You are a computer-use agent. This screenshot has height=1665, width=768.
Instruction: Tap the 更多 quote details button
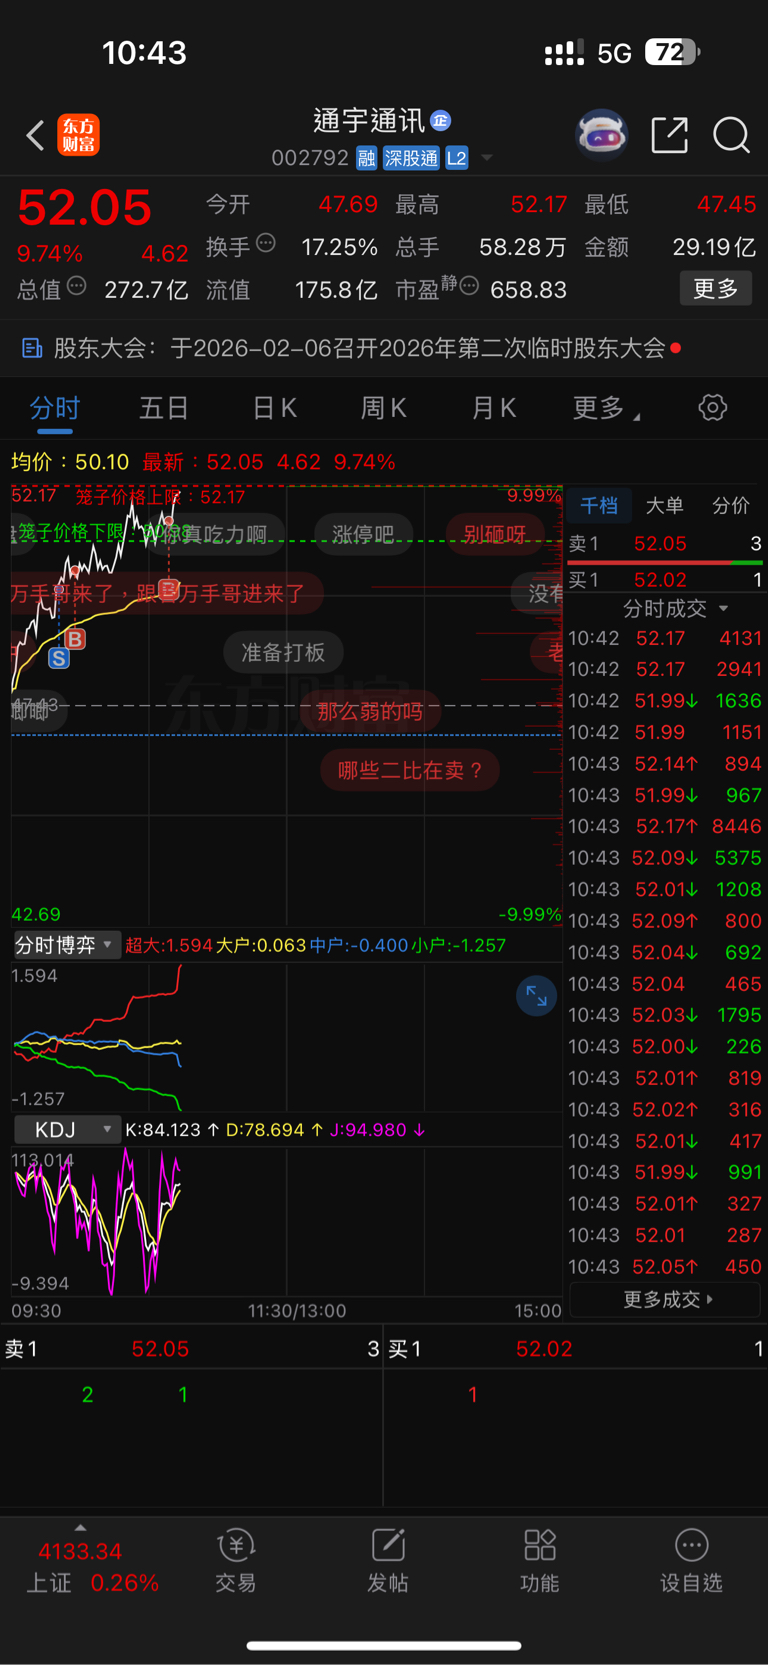(715, 289)
